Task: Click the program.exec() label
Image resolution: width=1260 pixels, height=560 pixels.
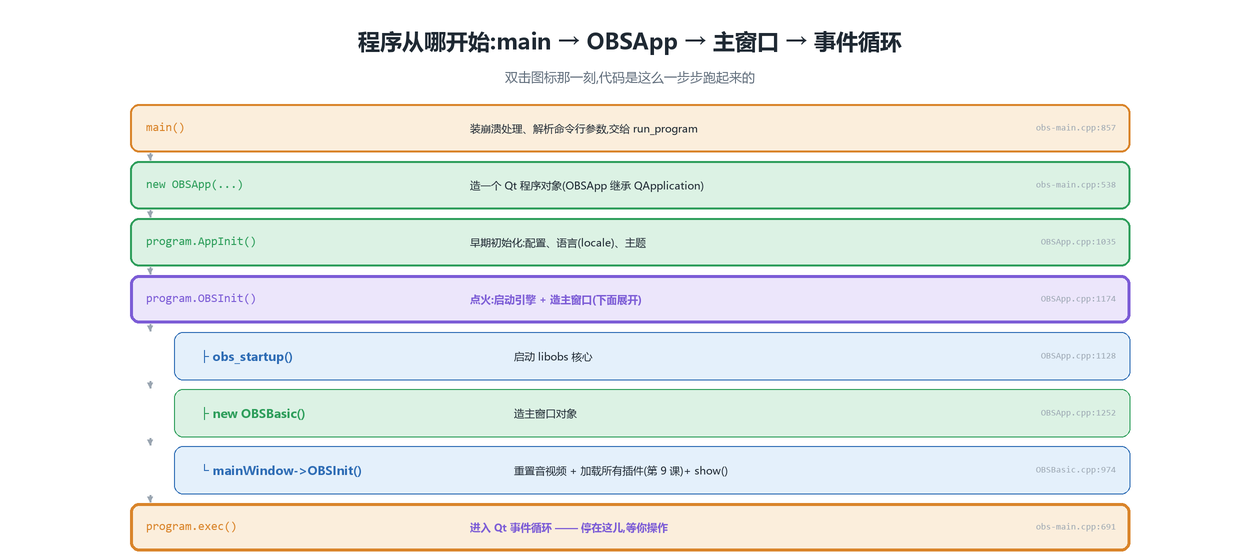Action: coord(191,527)
